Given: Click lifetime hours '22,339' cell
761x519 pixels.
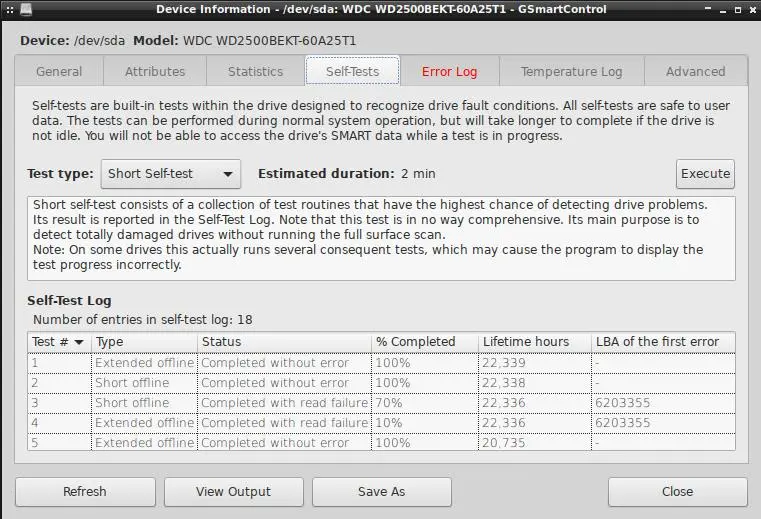Looking at the screenshot, I should pos(535,363).
